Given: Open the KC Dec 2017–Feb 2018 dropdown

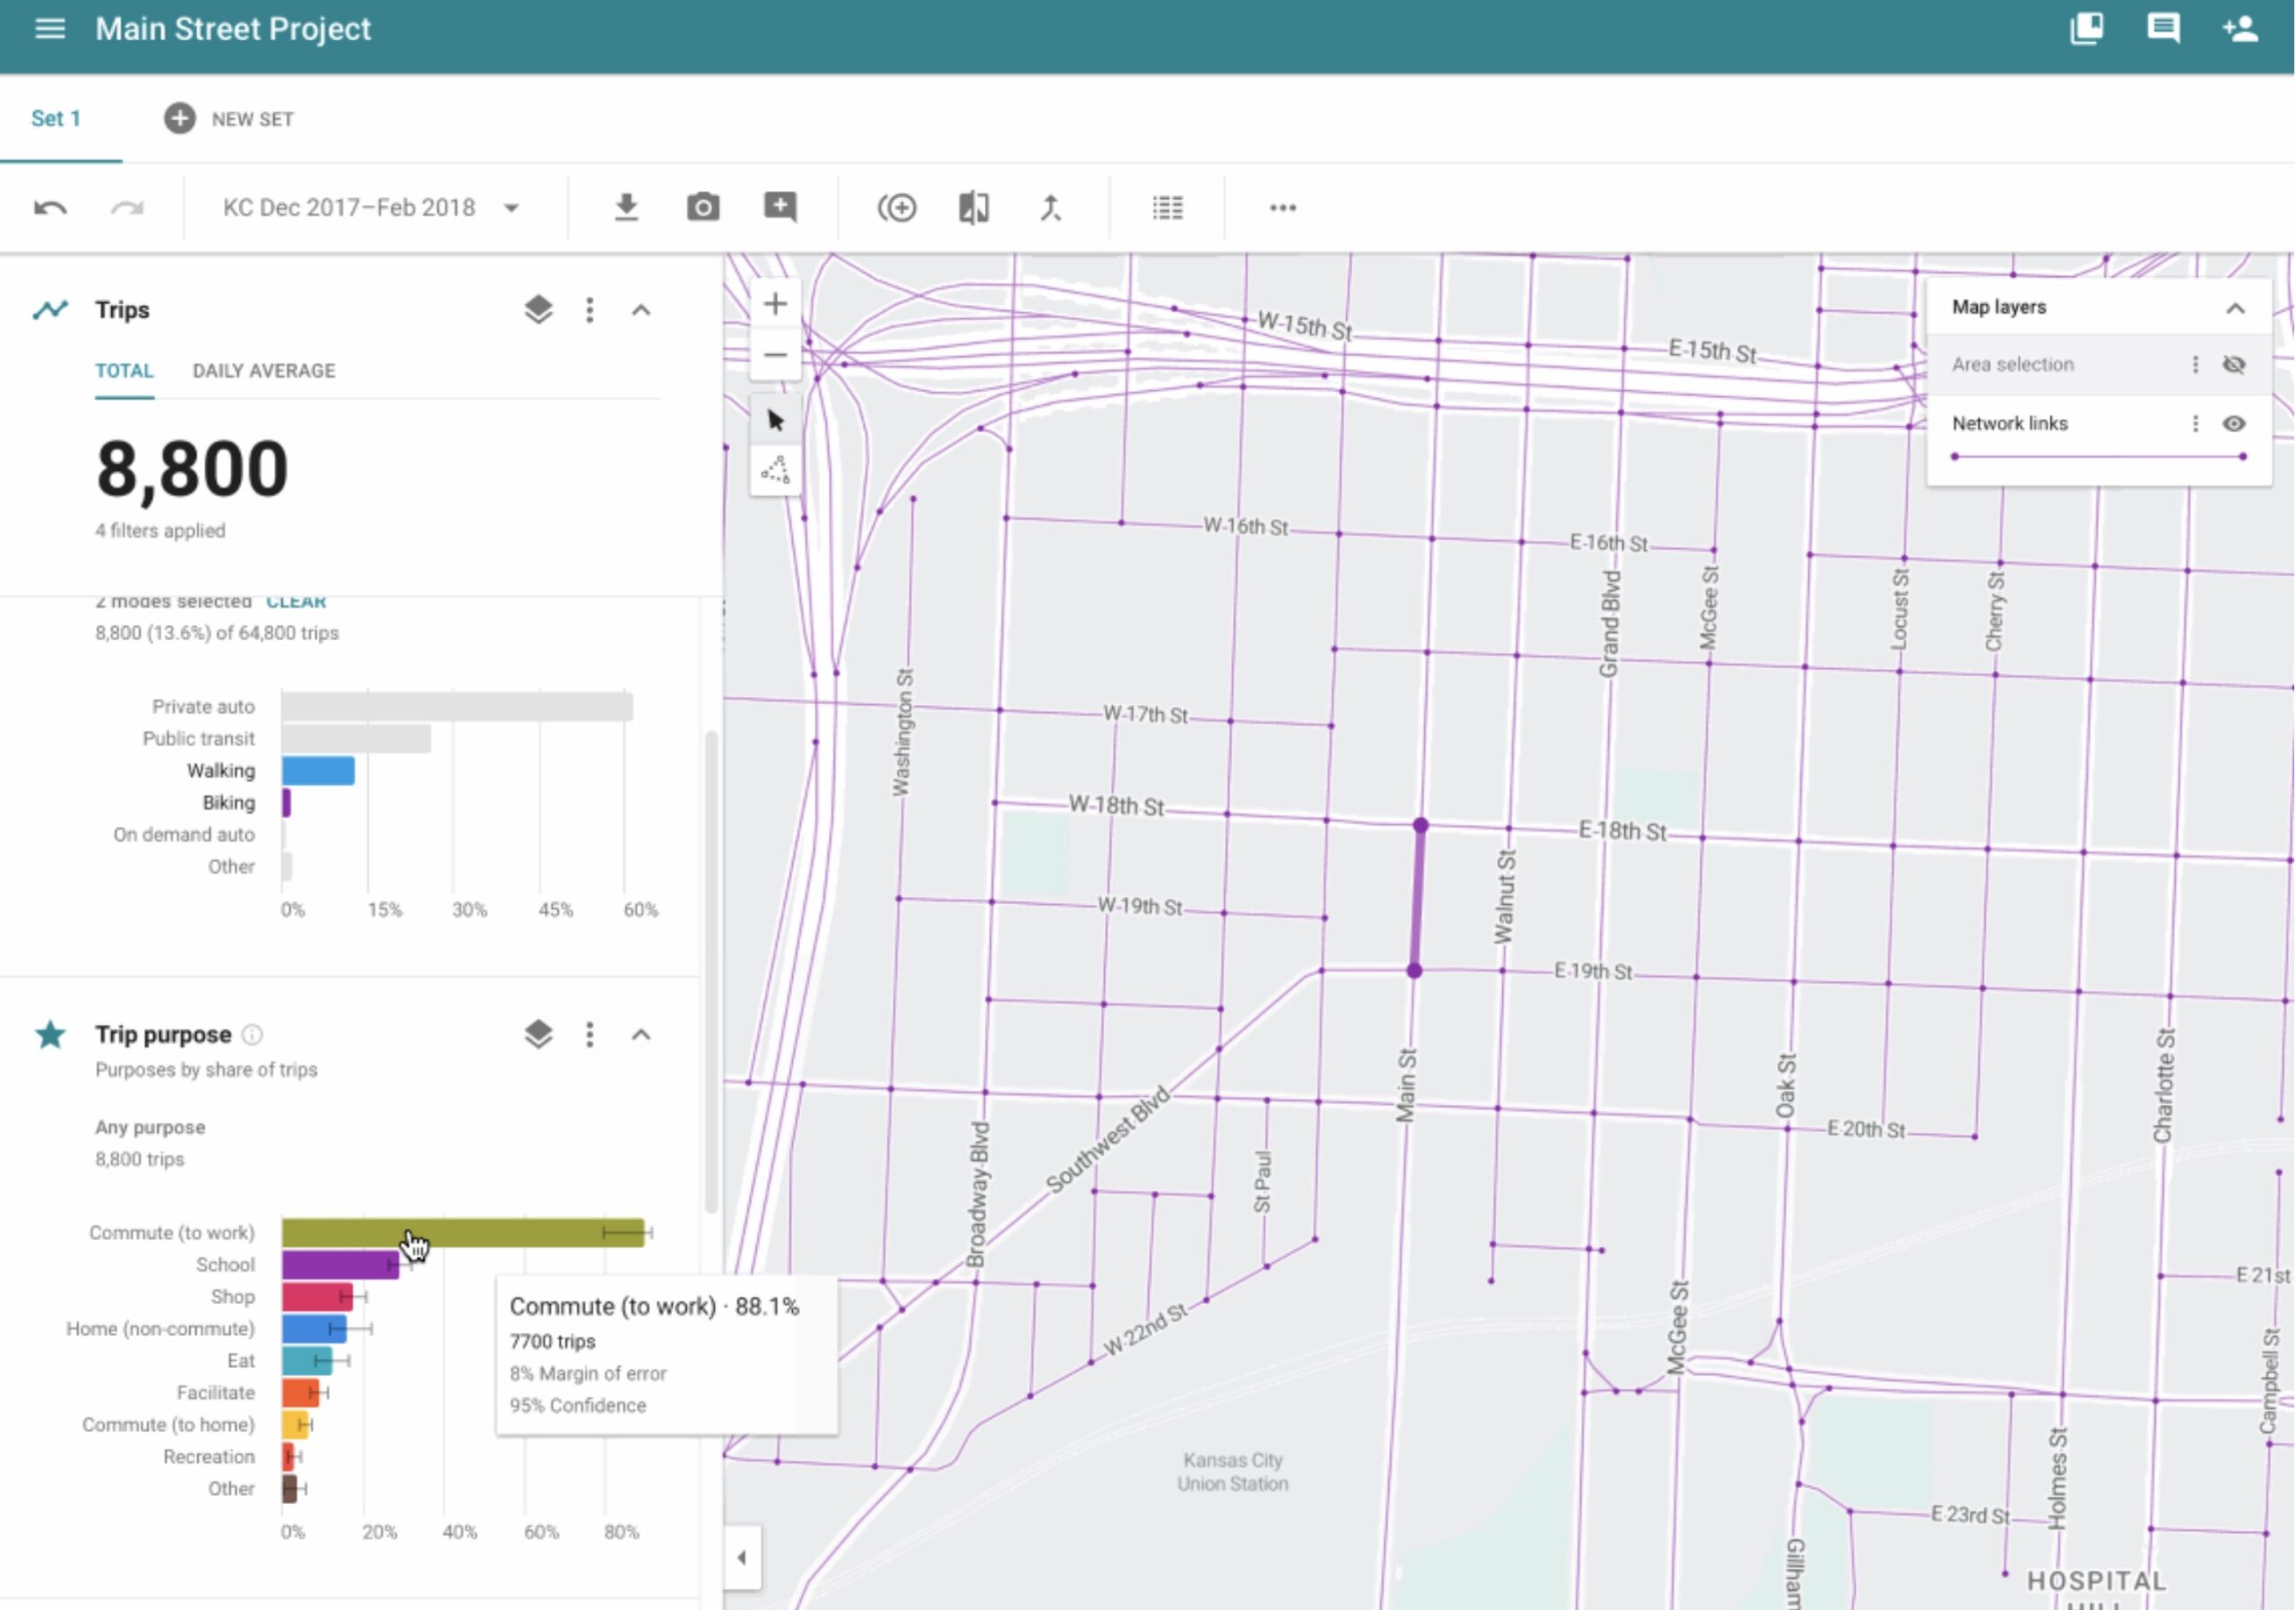Looking at the screenshot, I should coord(371,208).
